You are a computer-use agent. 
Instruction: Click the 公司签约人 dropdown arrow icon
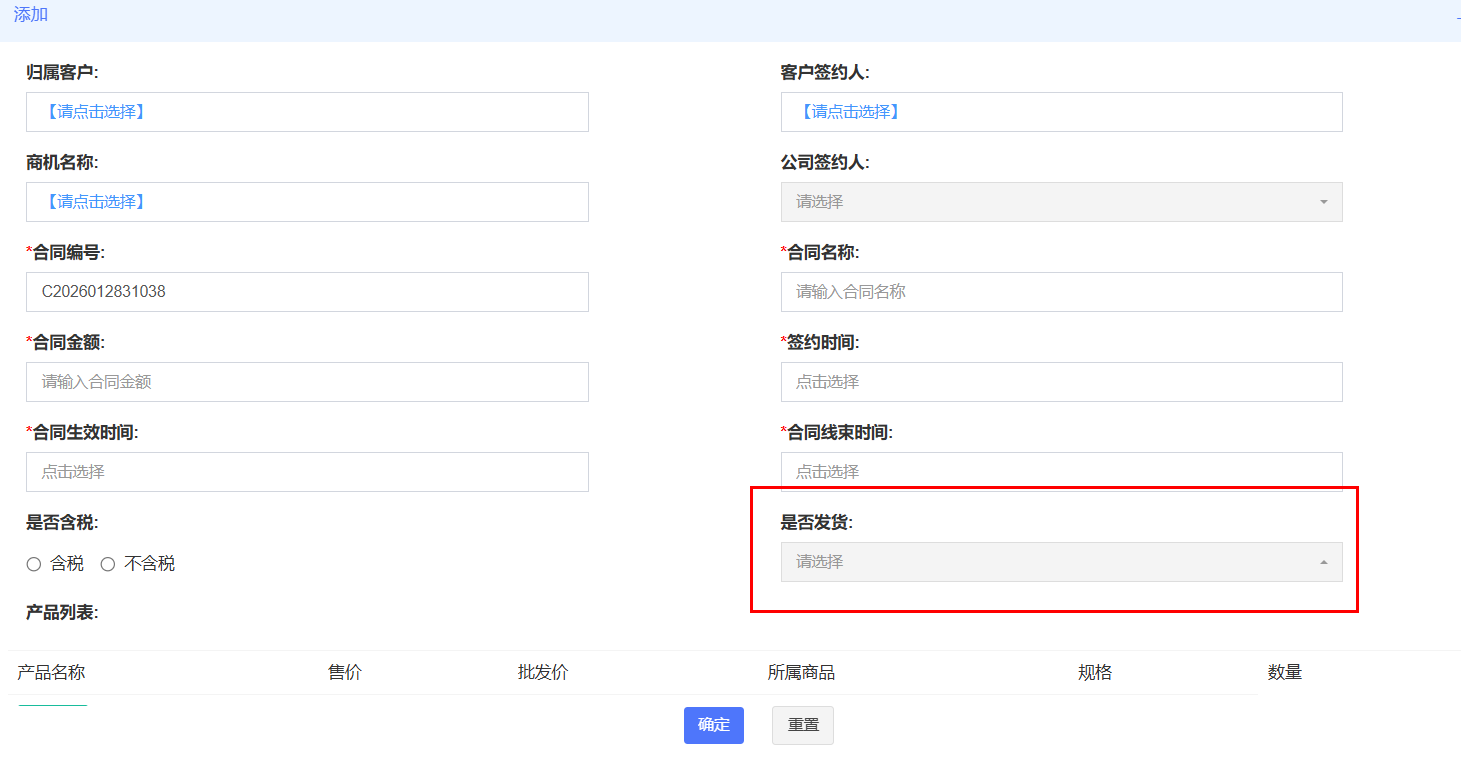pos(1323,202)
